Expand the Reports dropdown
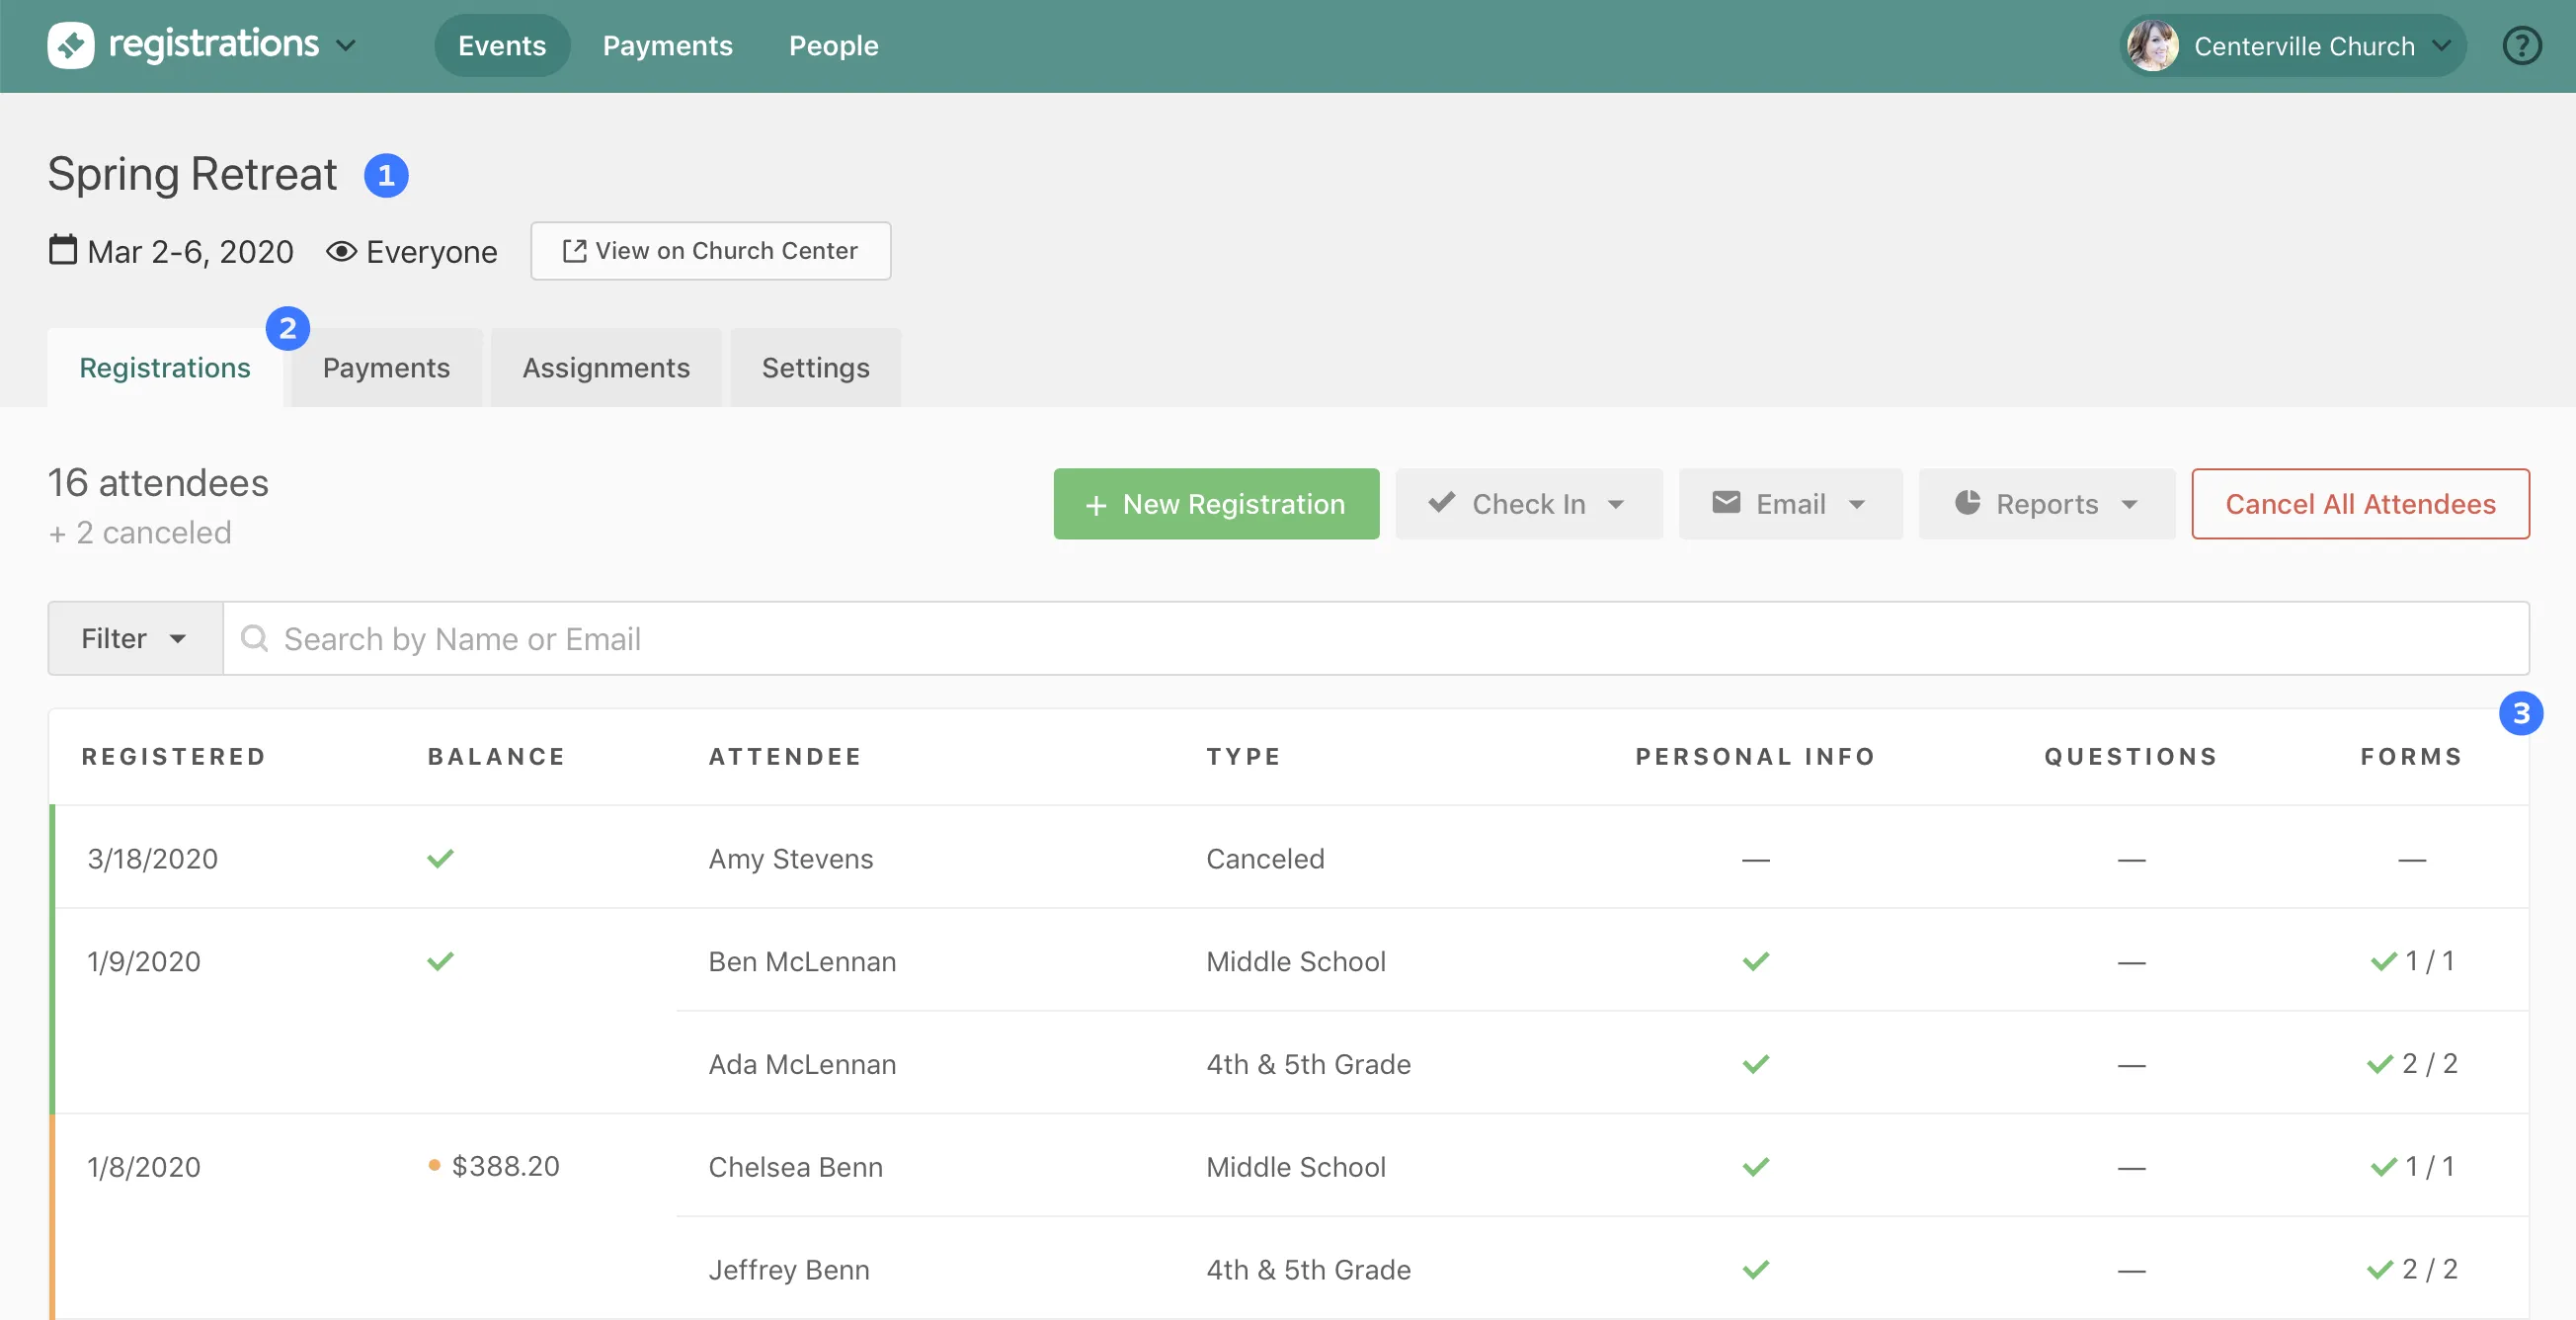The height and width of the screenshot is (1320, 2576). (x=2046, y=504)
